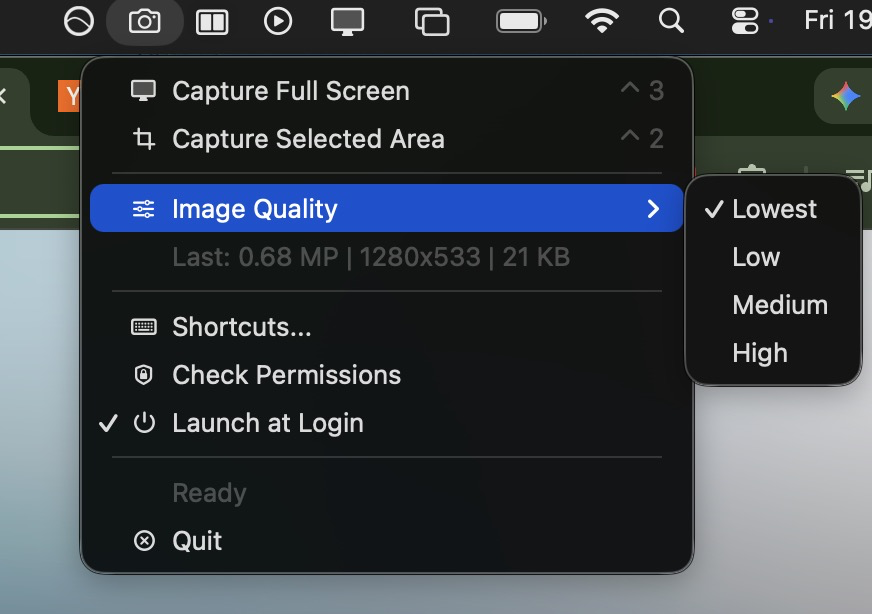The height and width of the screenshot is (614, 872).
Task: Open the Wi-Fi menu bar icon
Action: coord(602,22)
